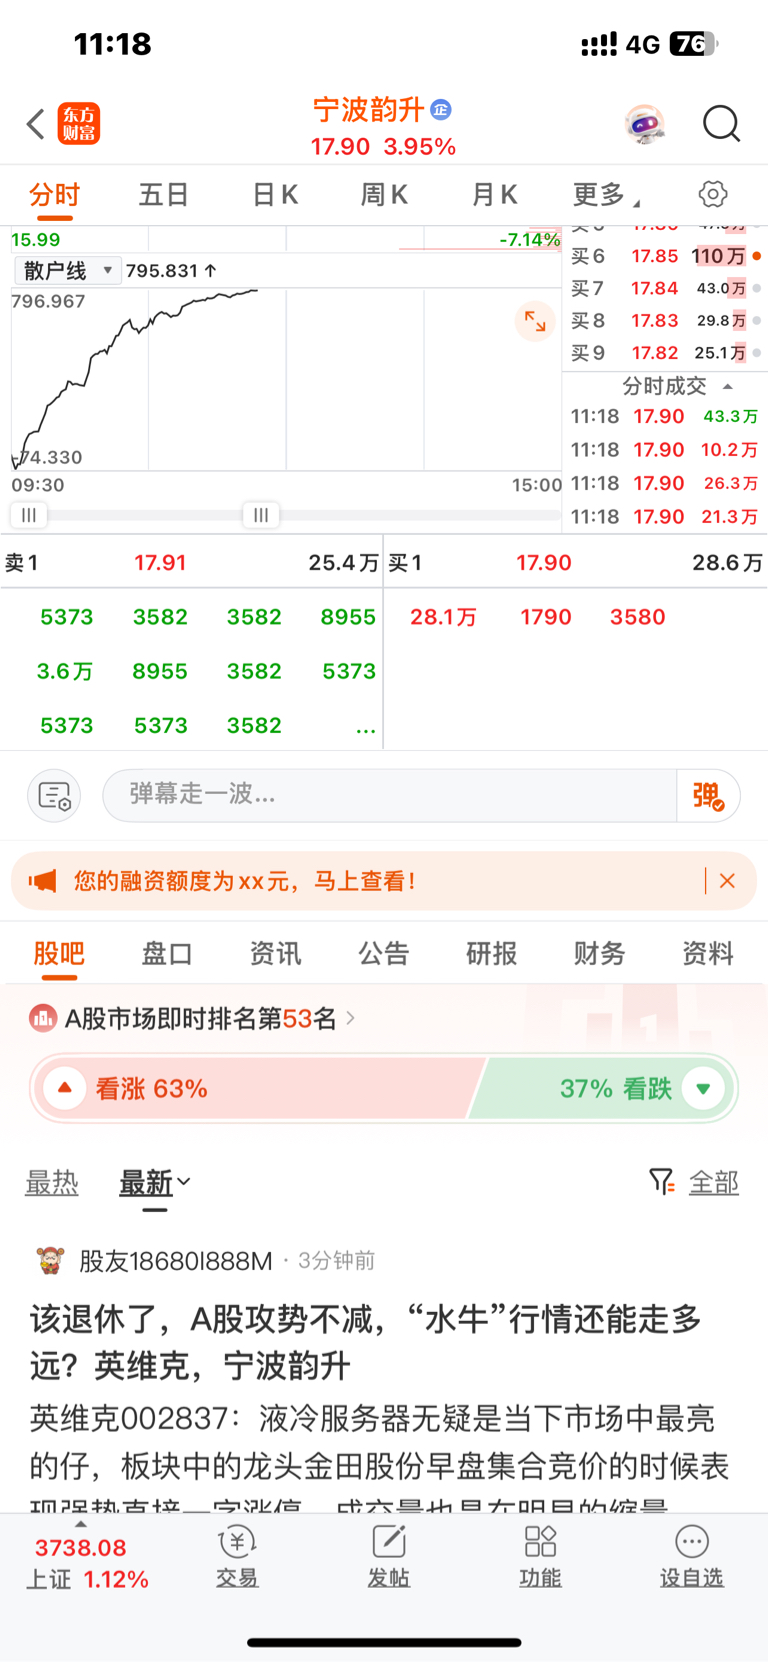Tap the search magnifier icon

coord(721,124)
